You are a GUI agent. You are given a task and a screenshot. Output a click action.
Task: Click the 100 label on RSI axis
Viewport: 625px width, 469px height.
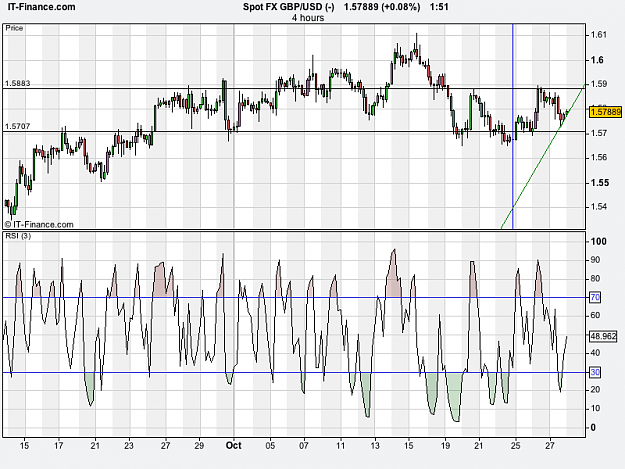[x=598, y=241]
